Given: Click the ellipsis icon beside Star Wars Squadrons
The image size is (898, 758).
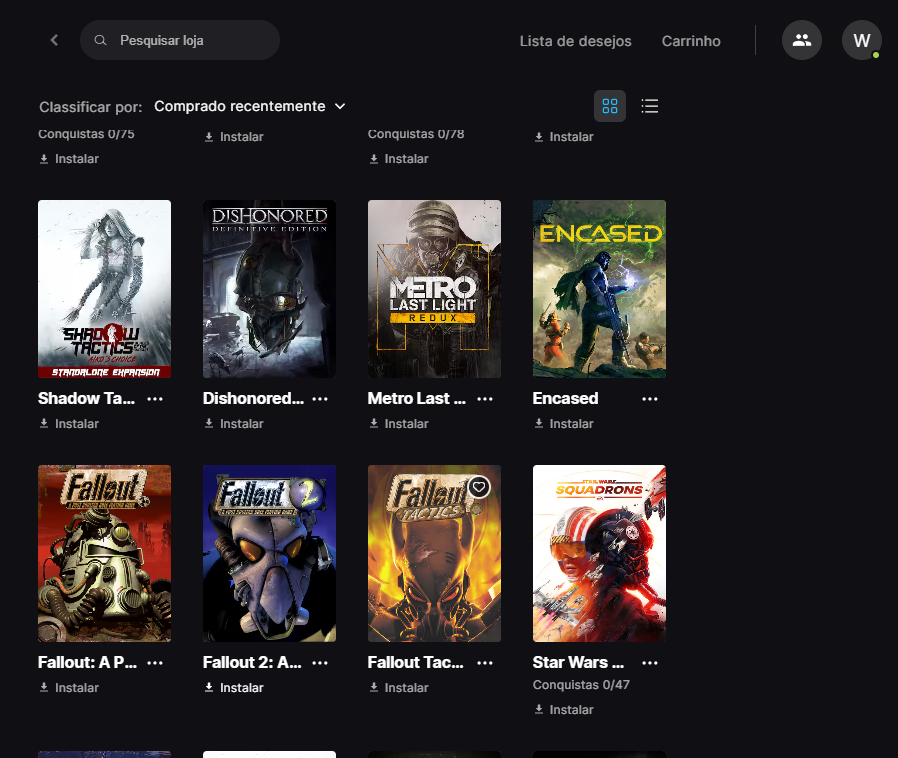Looking at the screenshot, I should [x=650, y=663].
